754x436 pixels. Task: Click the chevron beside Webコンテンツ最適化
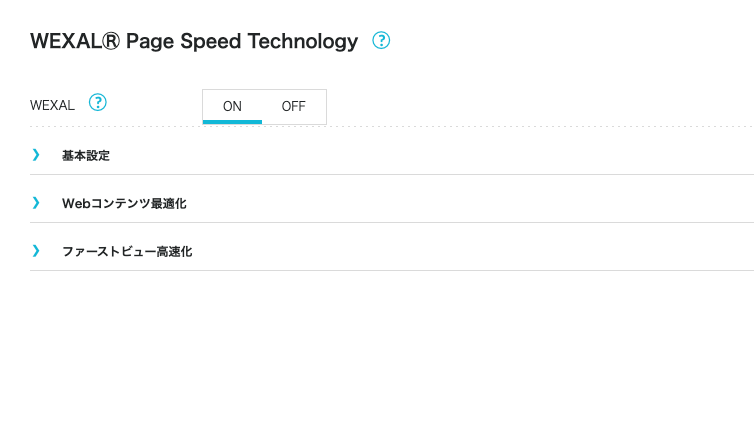pyautogui.click(x=36, y=203)
